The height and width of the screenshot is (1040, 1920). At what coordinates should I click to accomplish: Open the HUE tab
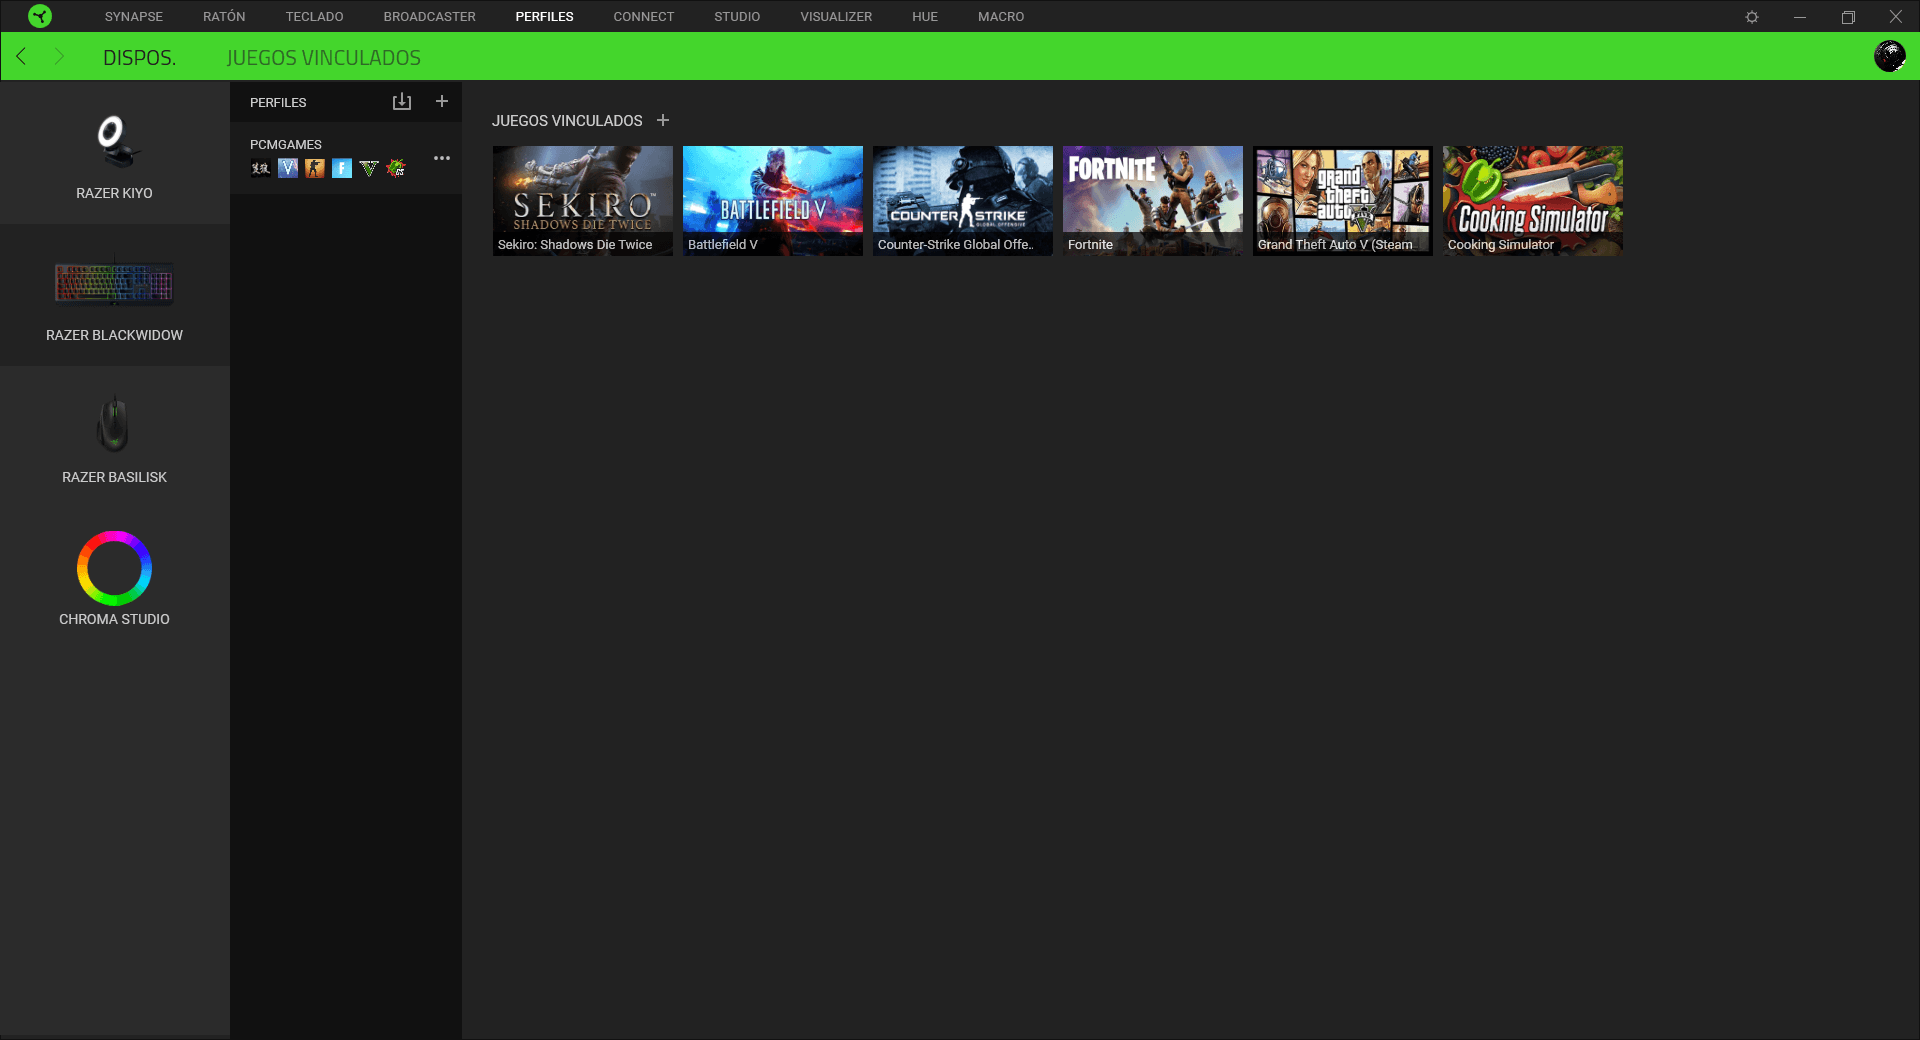(925, 17)
